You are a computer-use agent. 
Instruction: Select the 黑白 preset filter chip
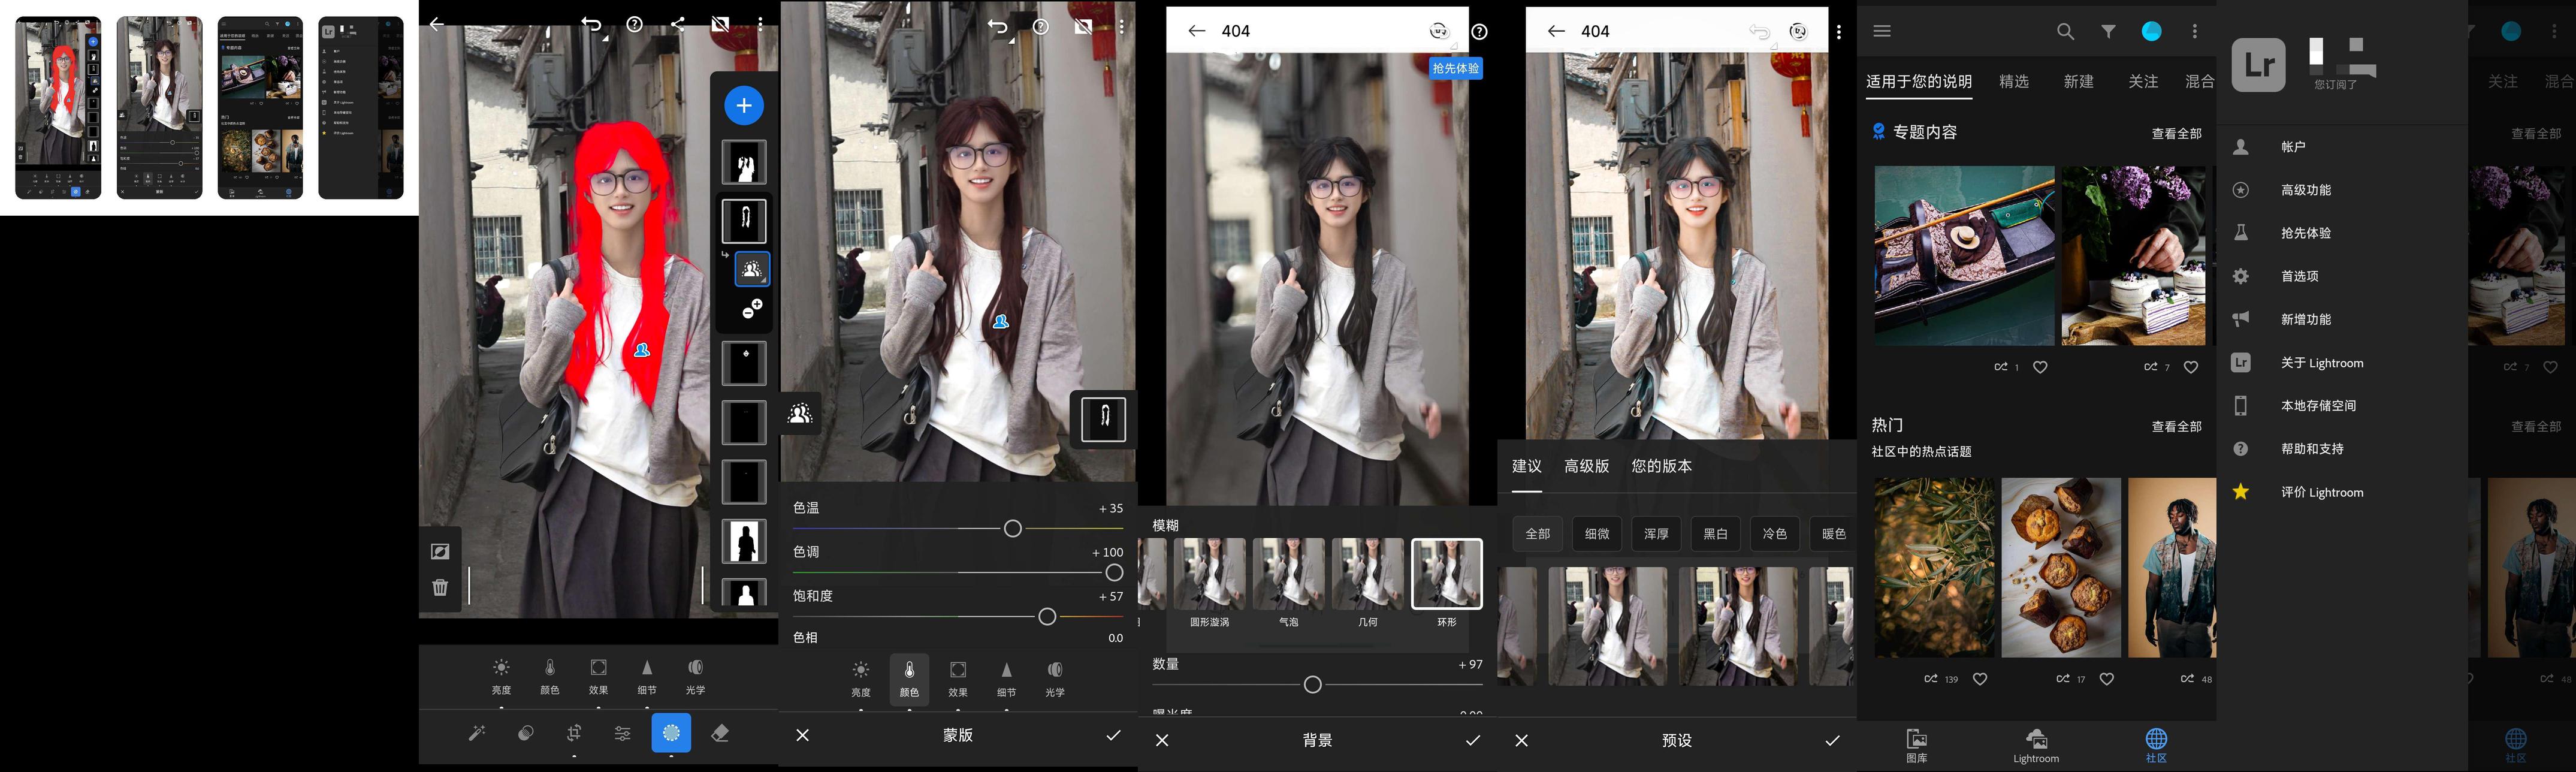(x=1715, y=534)
